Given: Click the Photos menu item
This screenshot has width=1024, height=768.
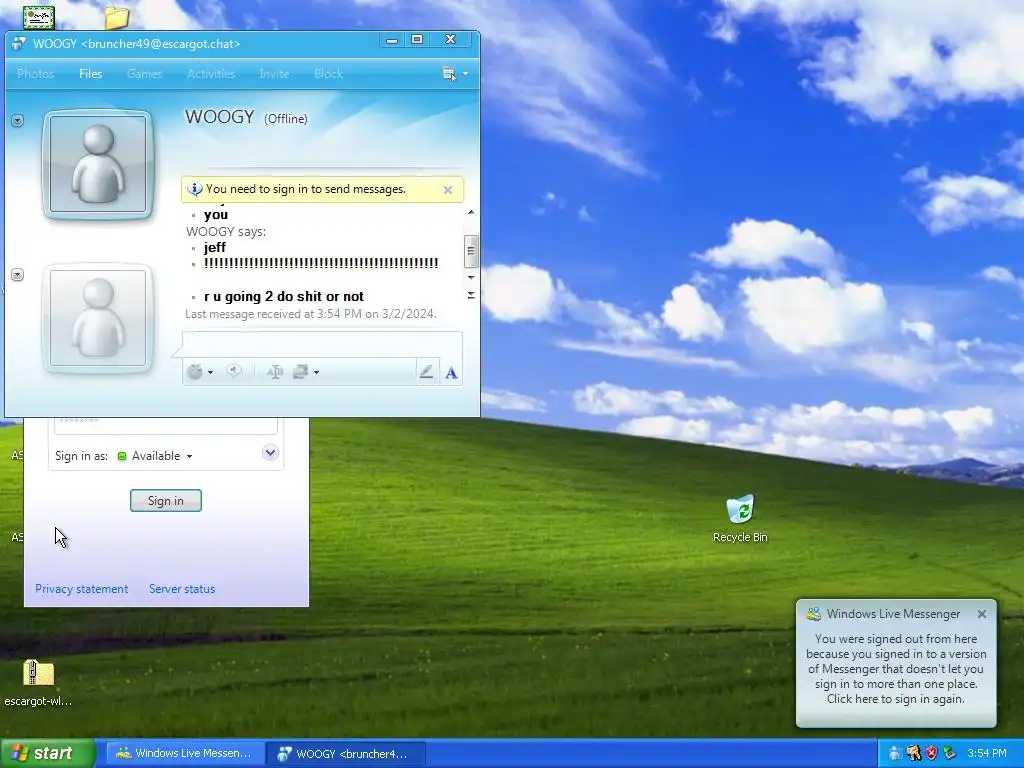Looking at the screenshot, I should [x=35, y=74].
